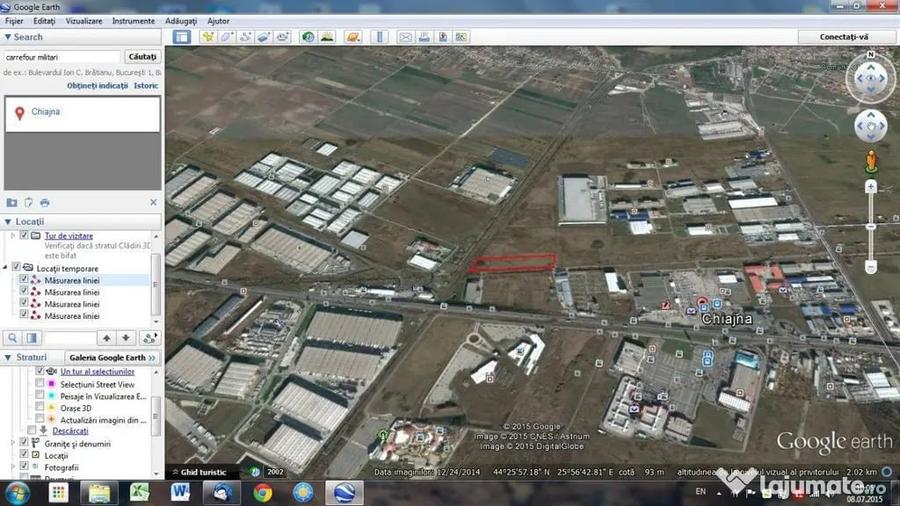
Task: Click the zoom out minus button
Action: 871,267
